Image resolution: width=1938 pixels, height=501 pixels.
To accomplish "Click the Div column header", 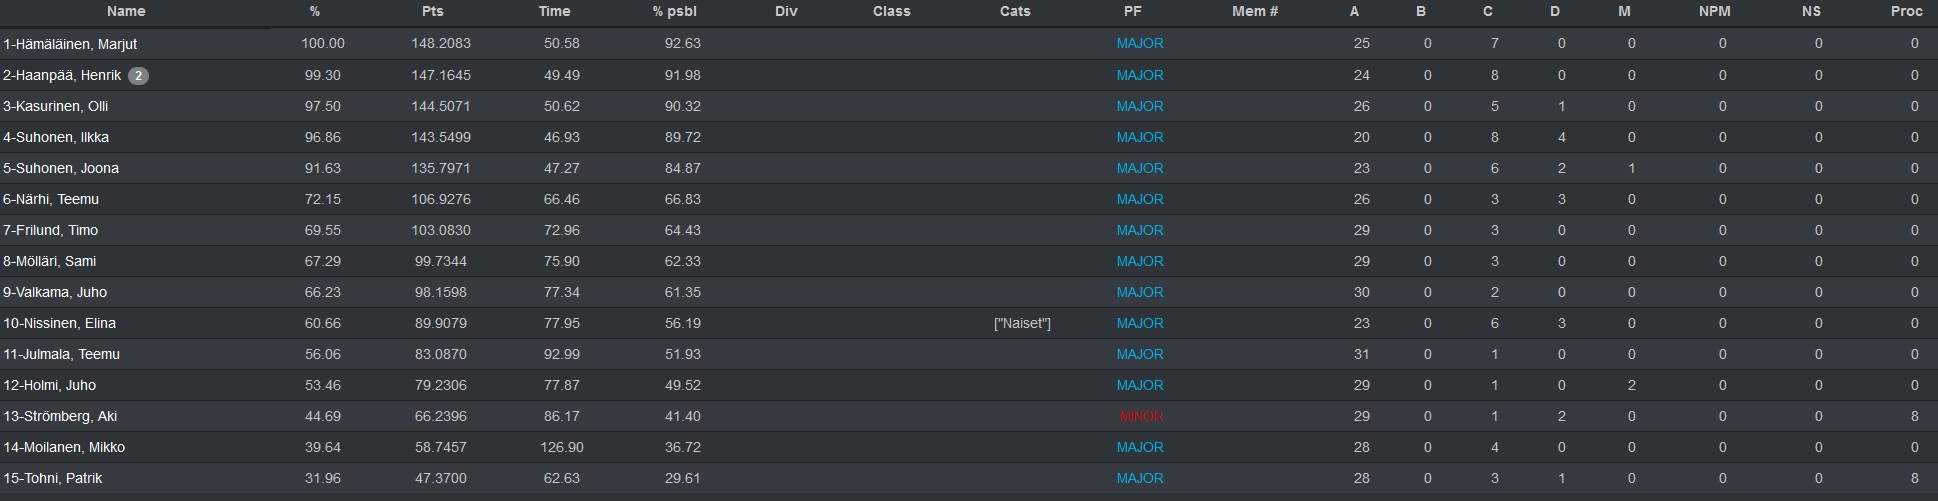I will click(786, 12).
